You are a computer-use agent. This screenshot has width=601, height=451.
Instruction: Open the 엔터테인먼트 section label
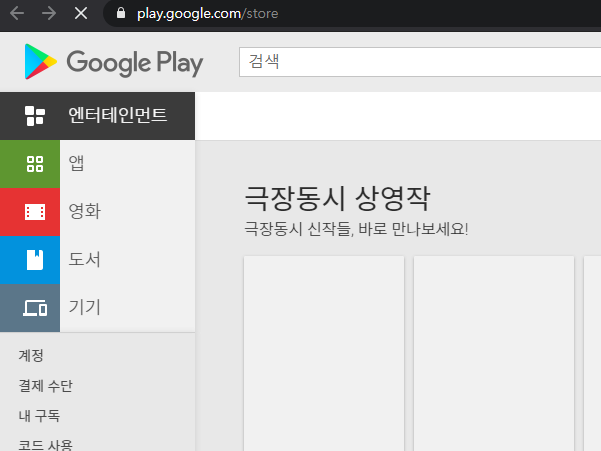[x=118, y=115]
